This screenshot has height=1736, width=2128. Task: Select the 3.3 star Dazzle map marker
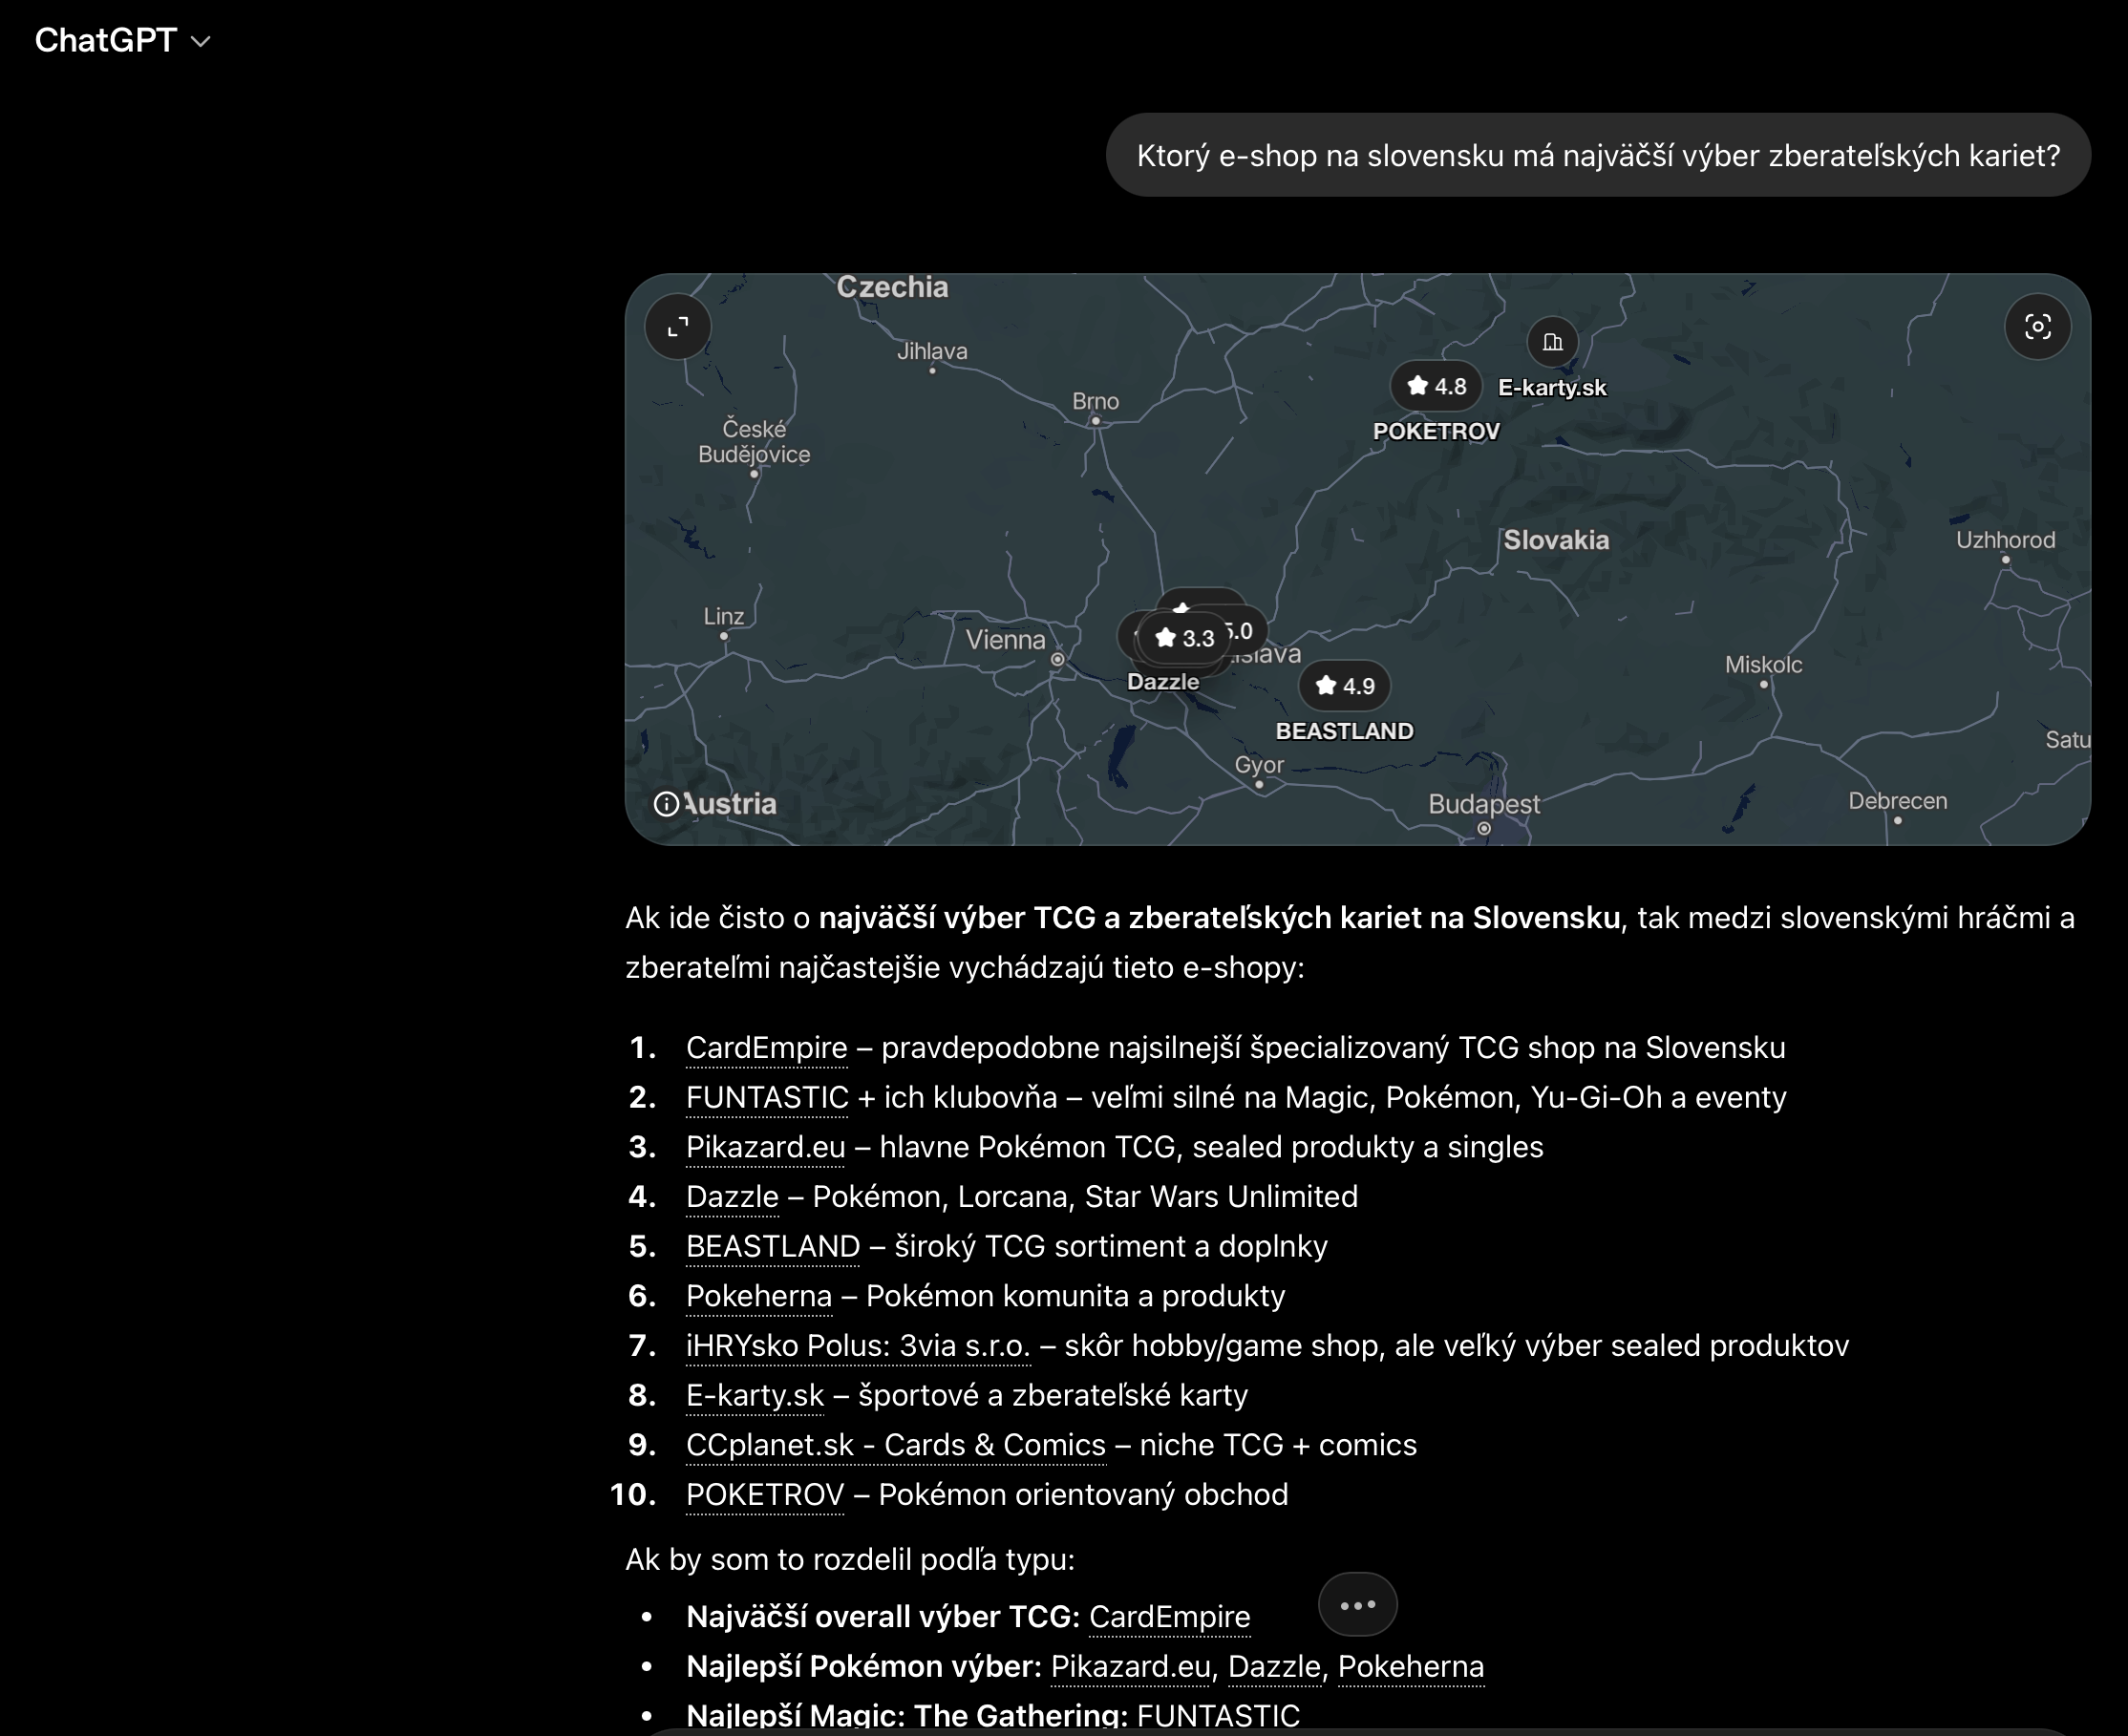pyautogui.click(x=1184, y=638)
